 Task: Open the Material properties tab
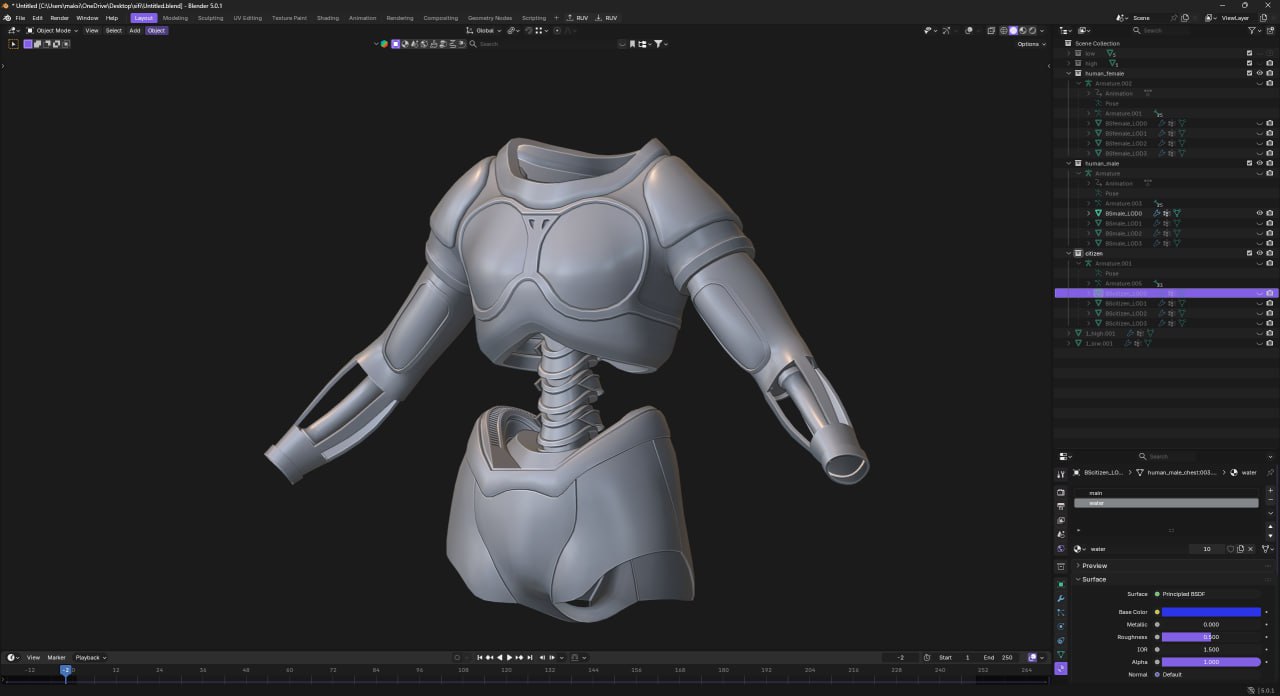pos(1061,668)
